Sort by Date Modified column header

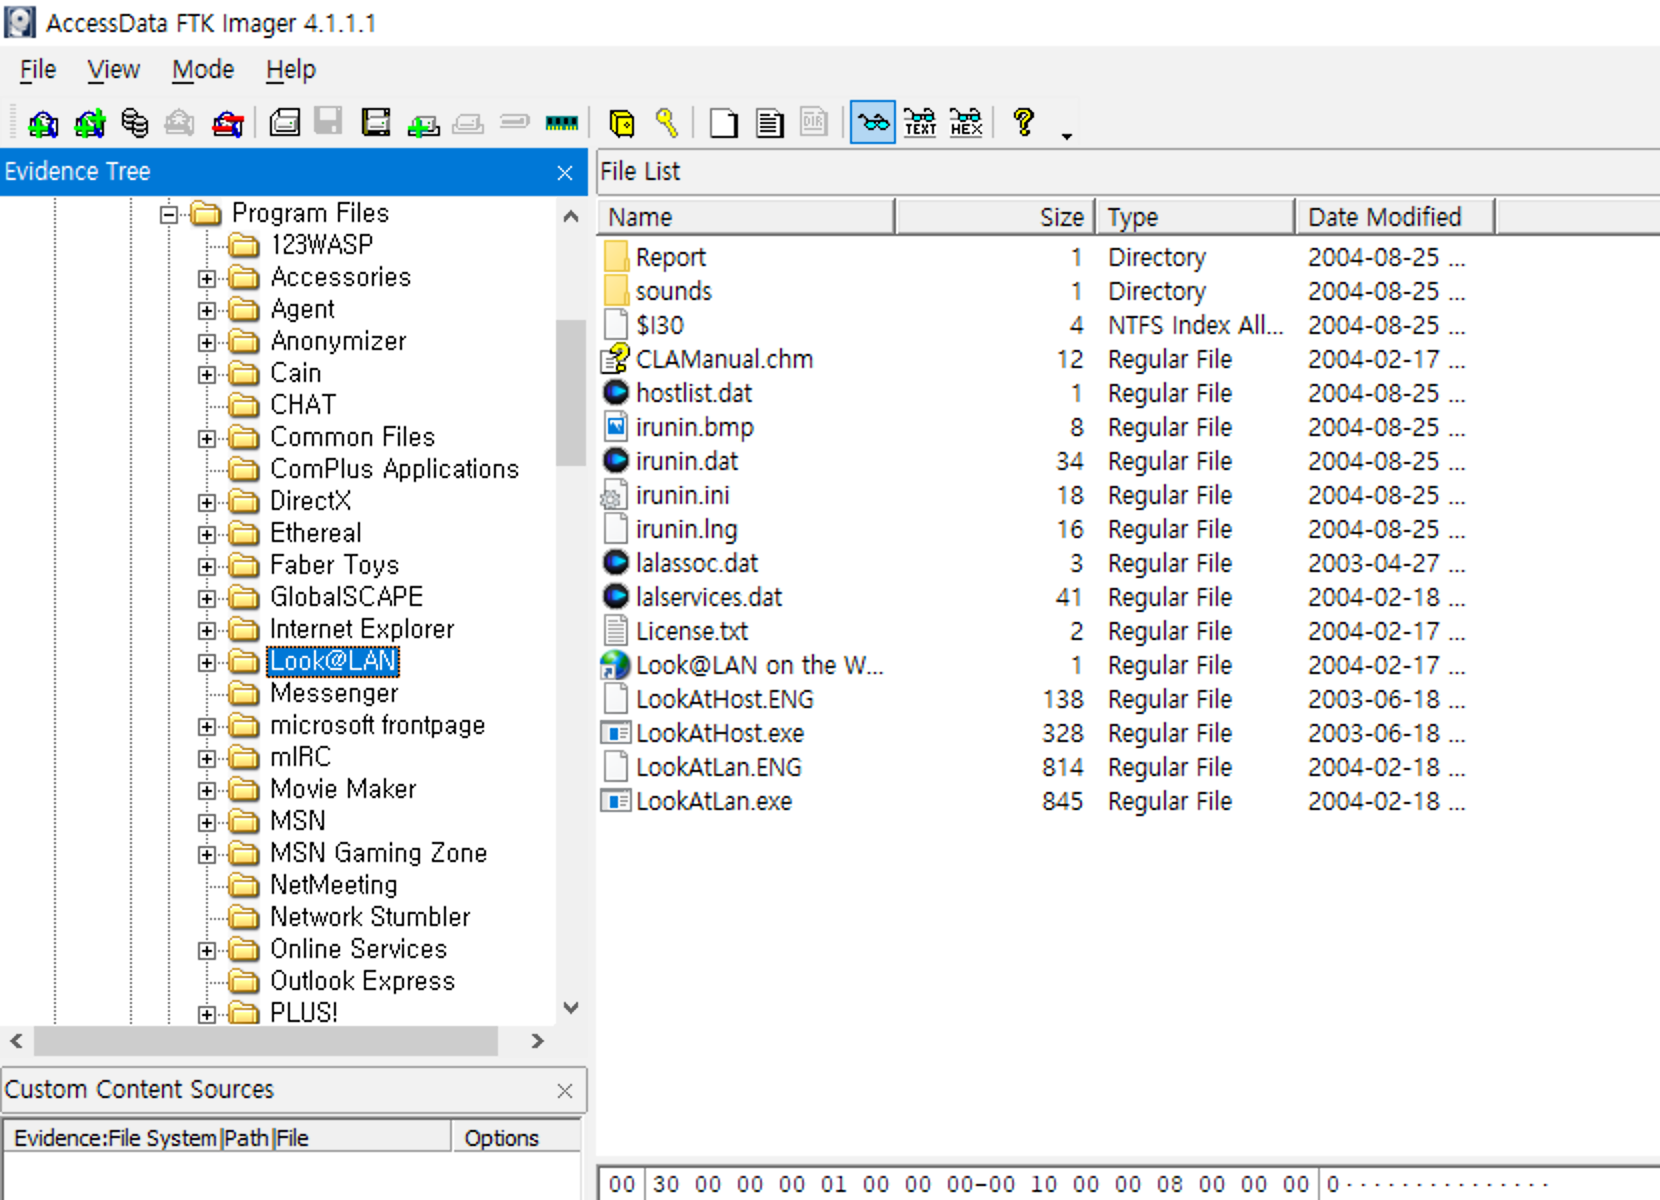pos(1395,217)
